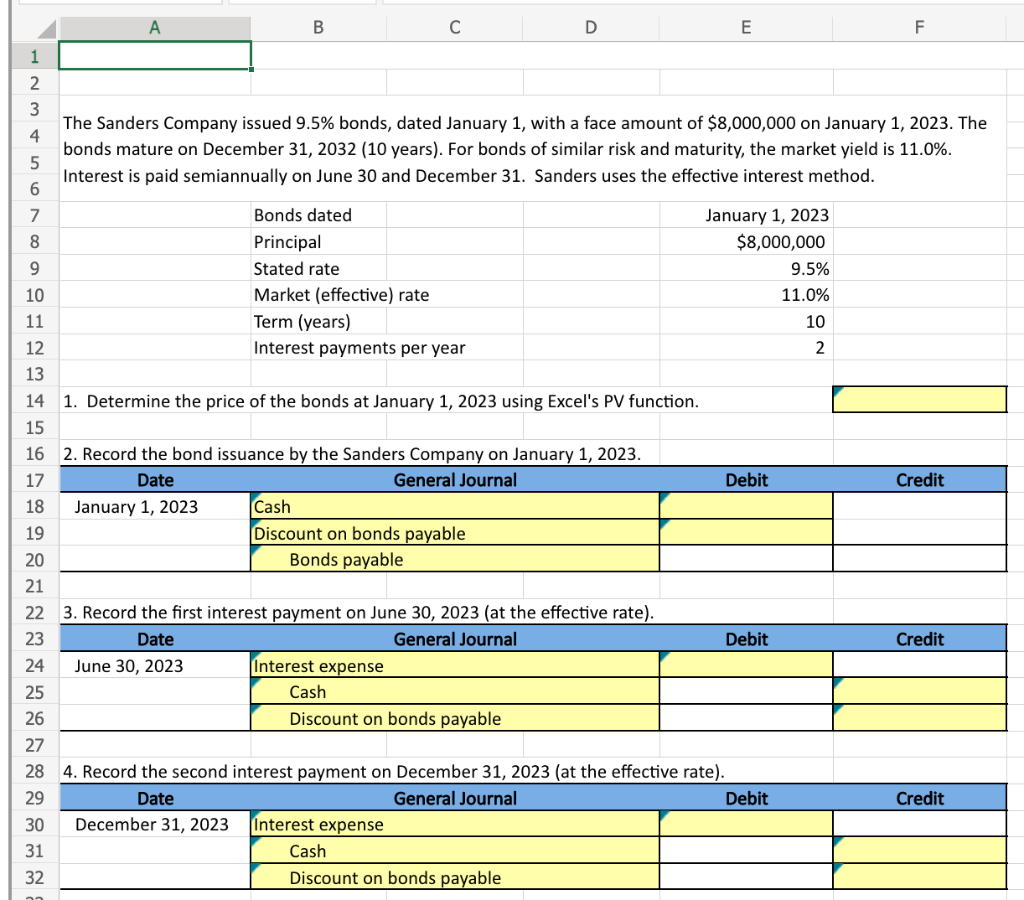Select the 'Interest payments per year' label
Image resolution: width=1024 pixels, height=900 pixels.
360,347
